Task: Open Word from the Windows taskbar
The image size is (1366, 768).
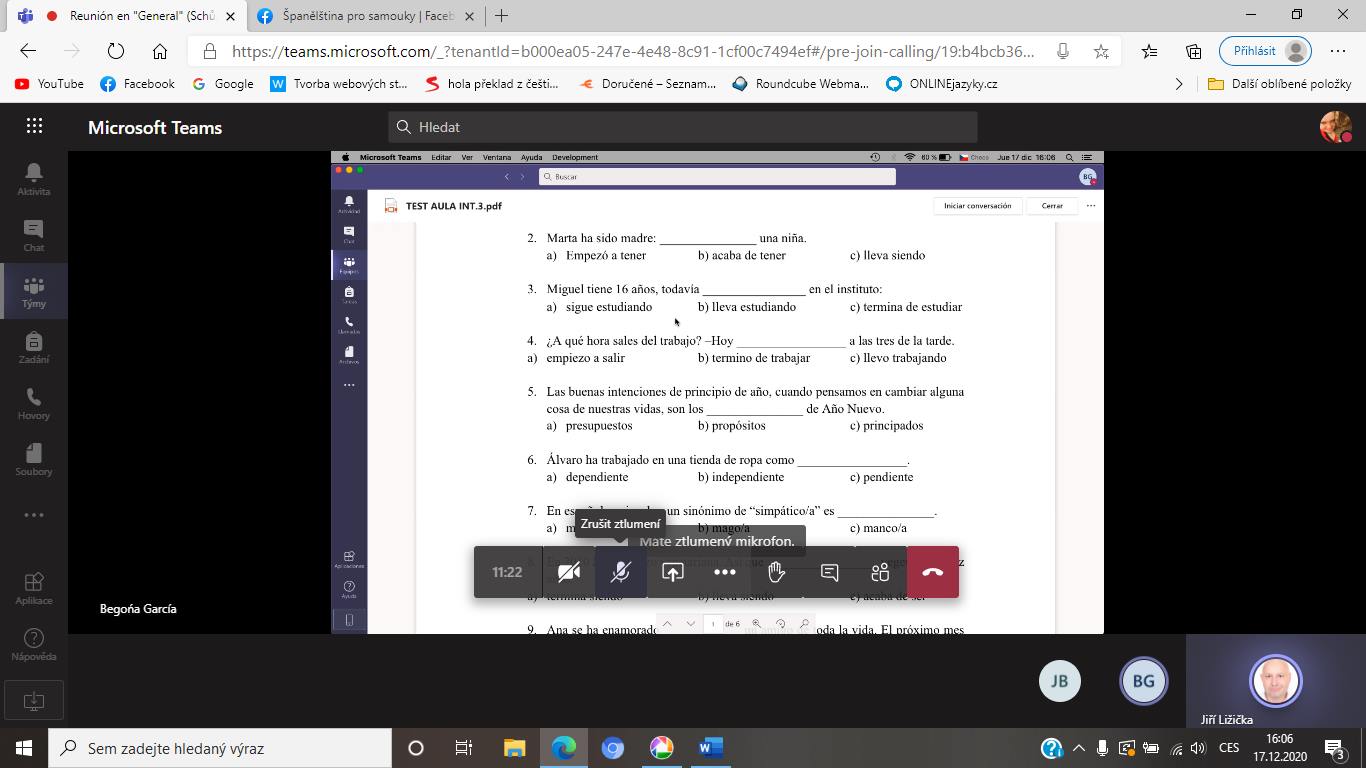Action: (x=710, y=748)
